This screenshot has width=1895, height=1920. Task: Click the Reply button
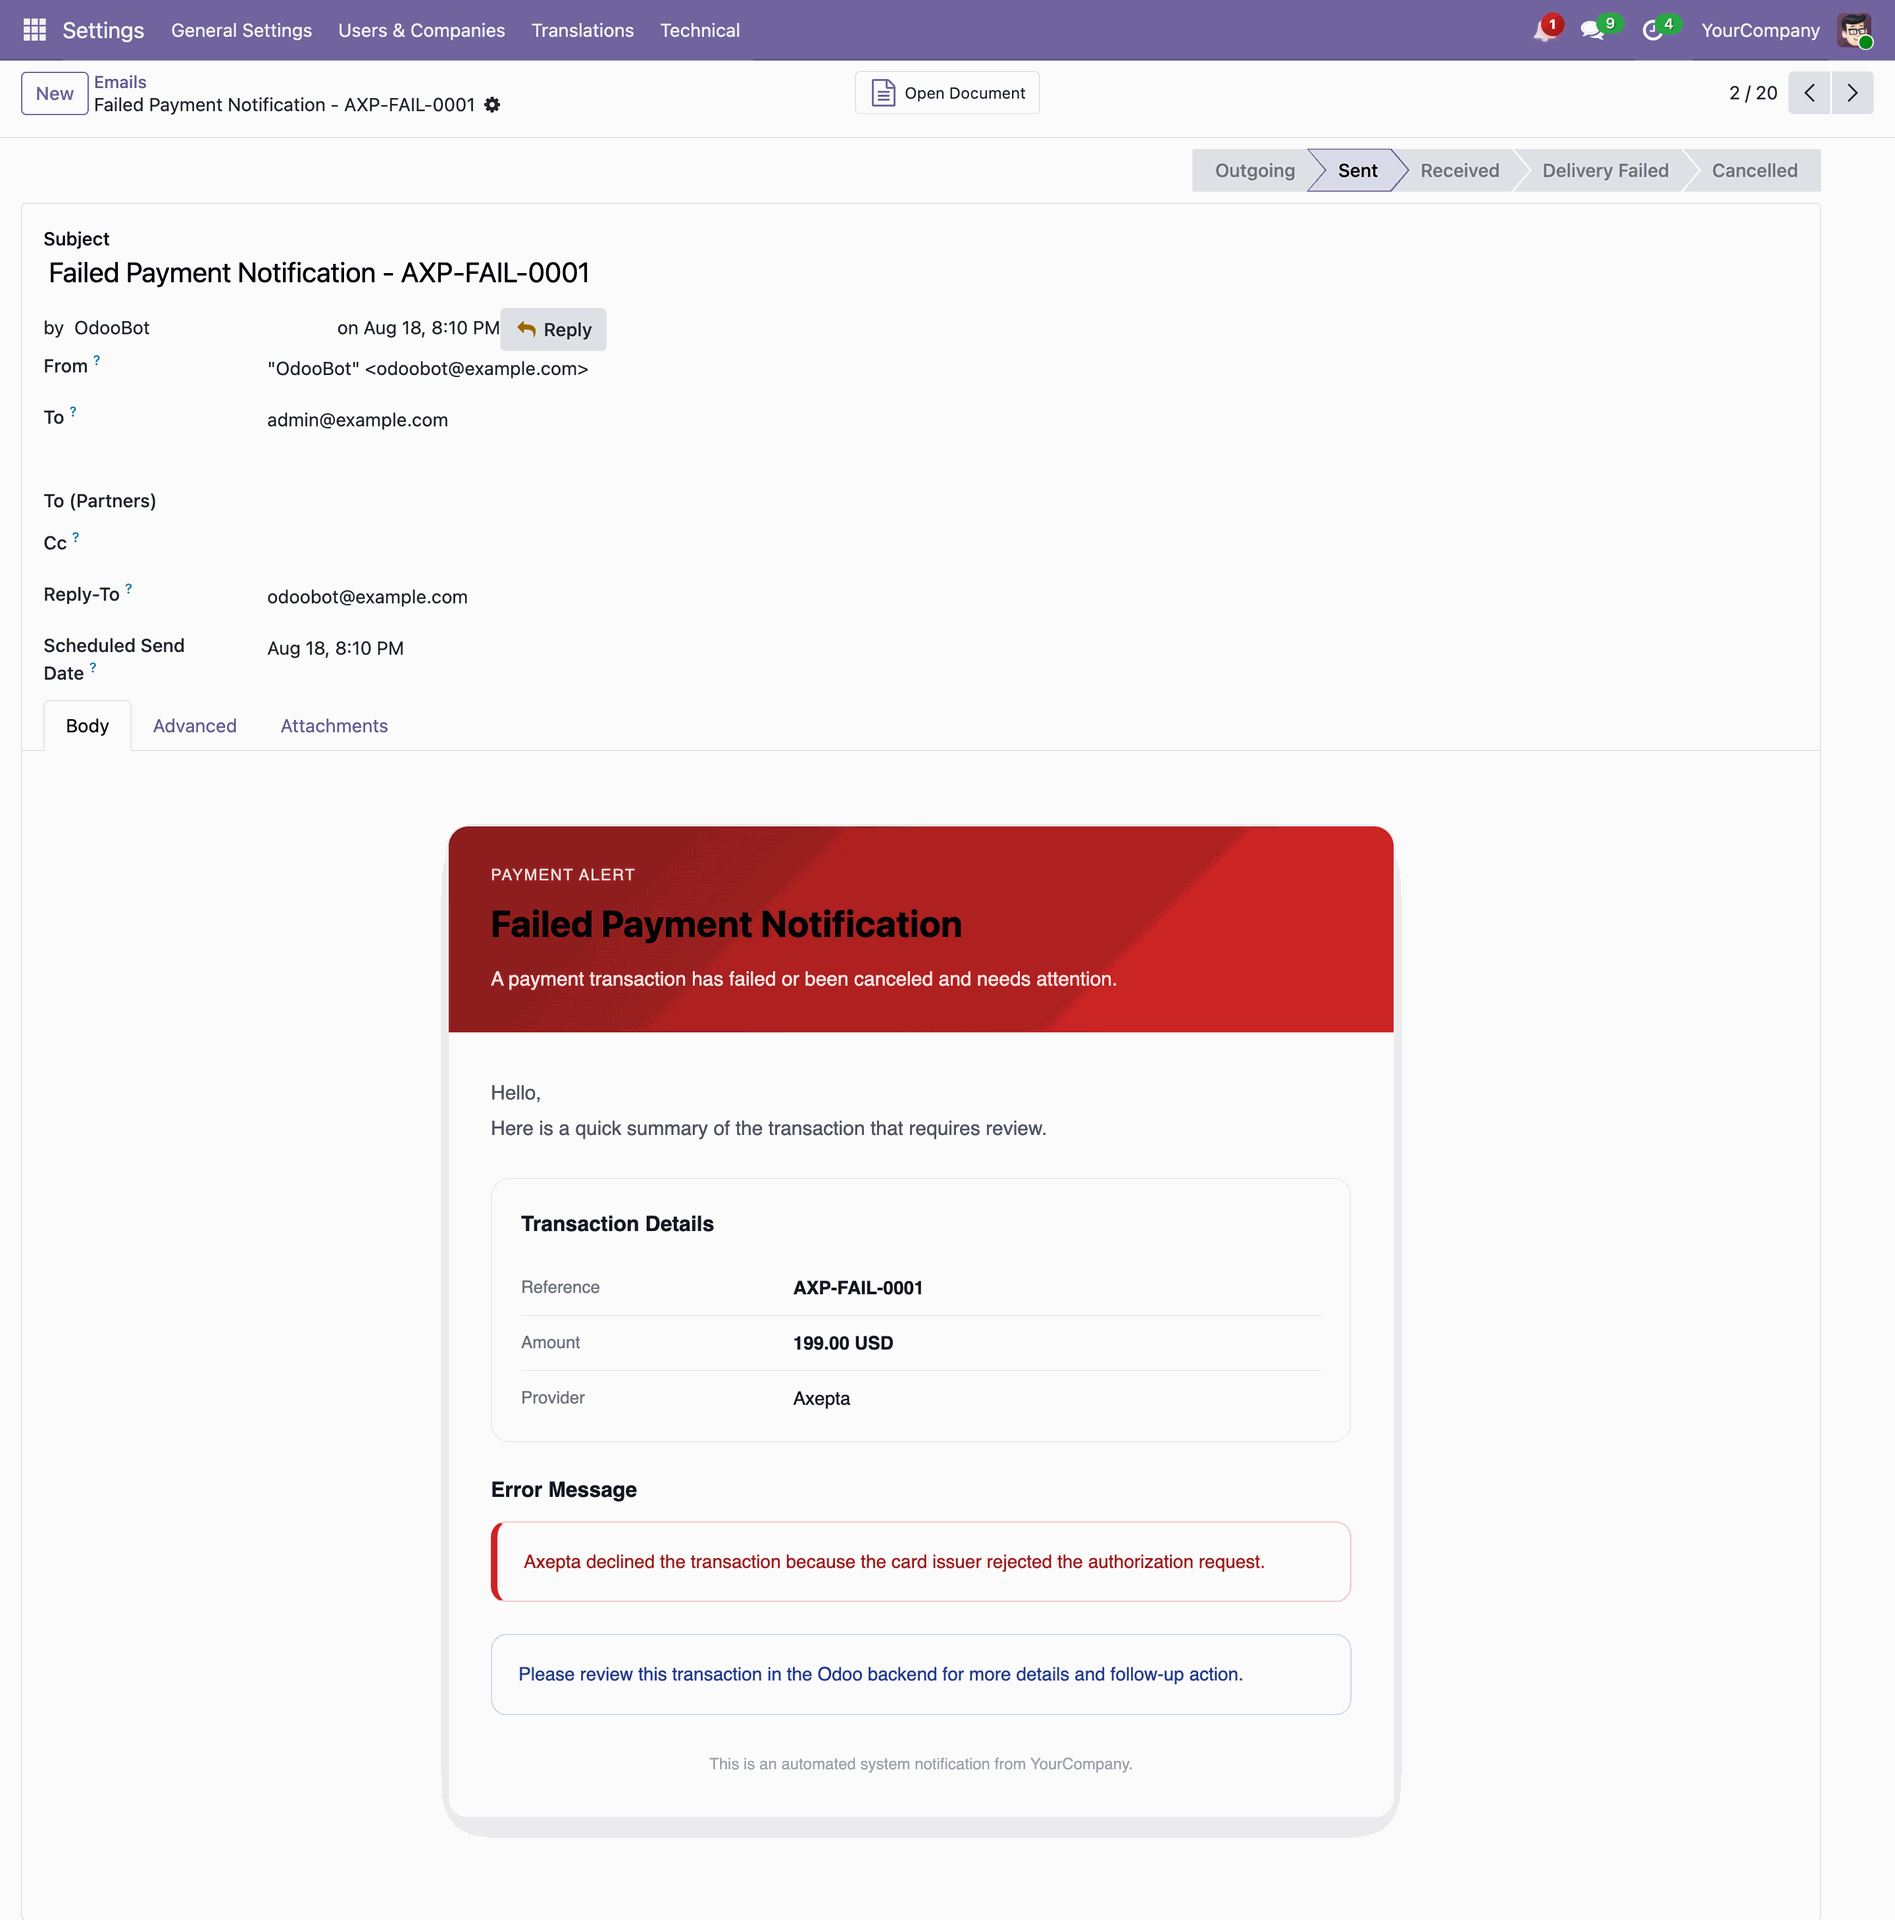[x=554, y=329]
